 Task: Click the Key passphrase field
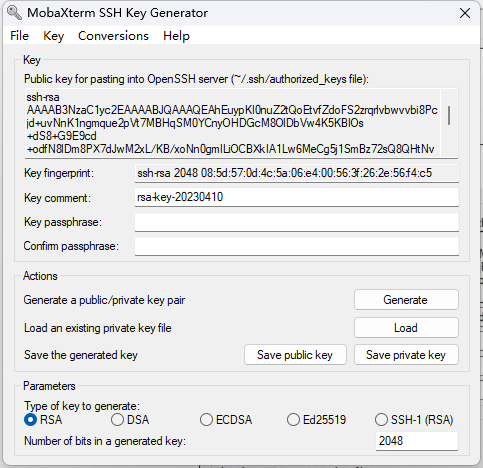297,222
